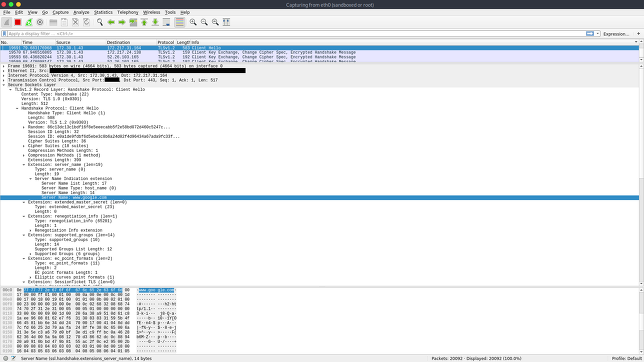Select Content Type: Handshake (22) row
Screen dimensions: 644x362
pos(319,94)
